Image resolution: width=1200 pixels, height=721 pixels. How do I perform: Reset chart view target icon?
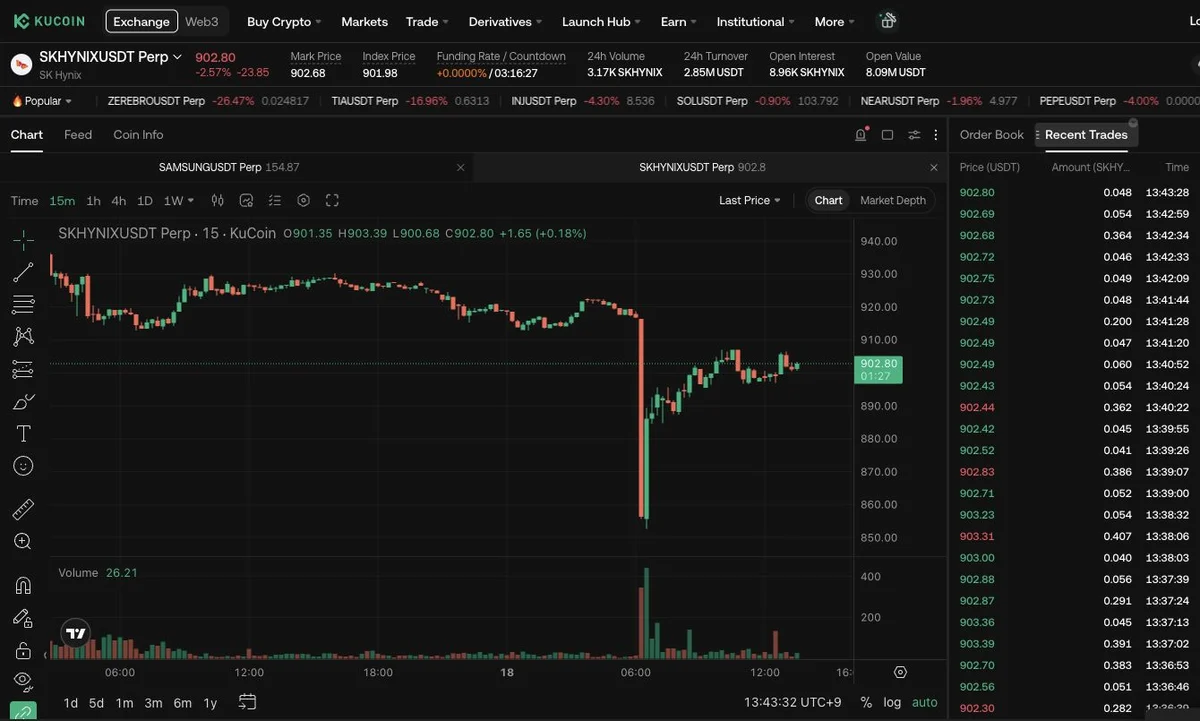pyautogui.click(x=900, y=672)
